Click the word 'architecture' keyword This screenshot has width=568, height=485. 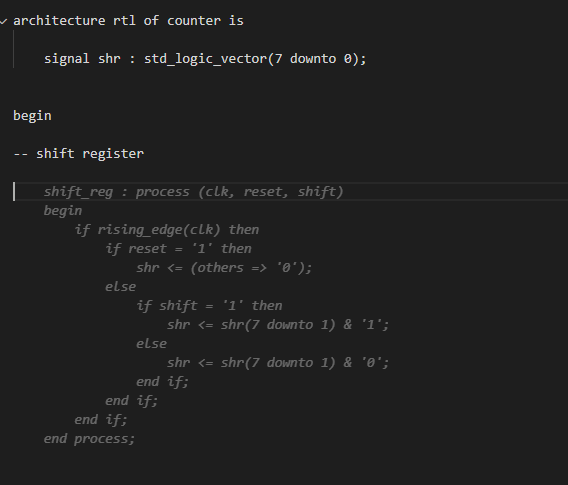[x=59, y=21]
